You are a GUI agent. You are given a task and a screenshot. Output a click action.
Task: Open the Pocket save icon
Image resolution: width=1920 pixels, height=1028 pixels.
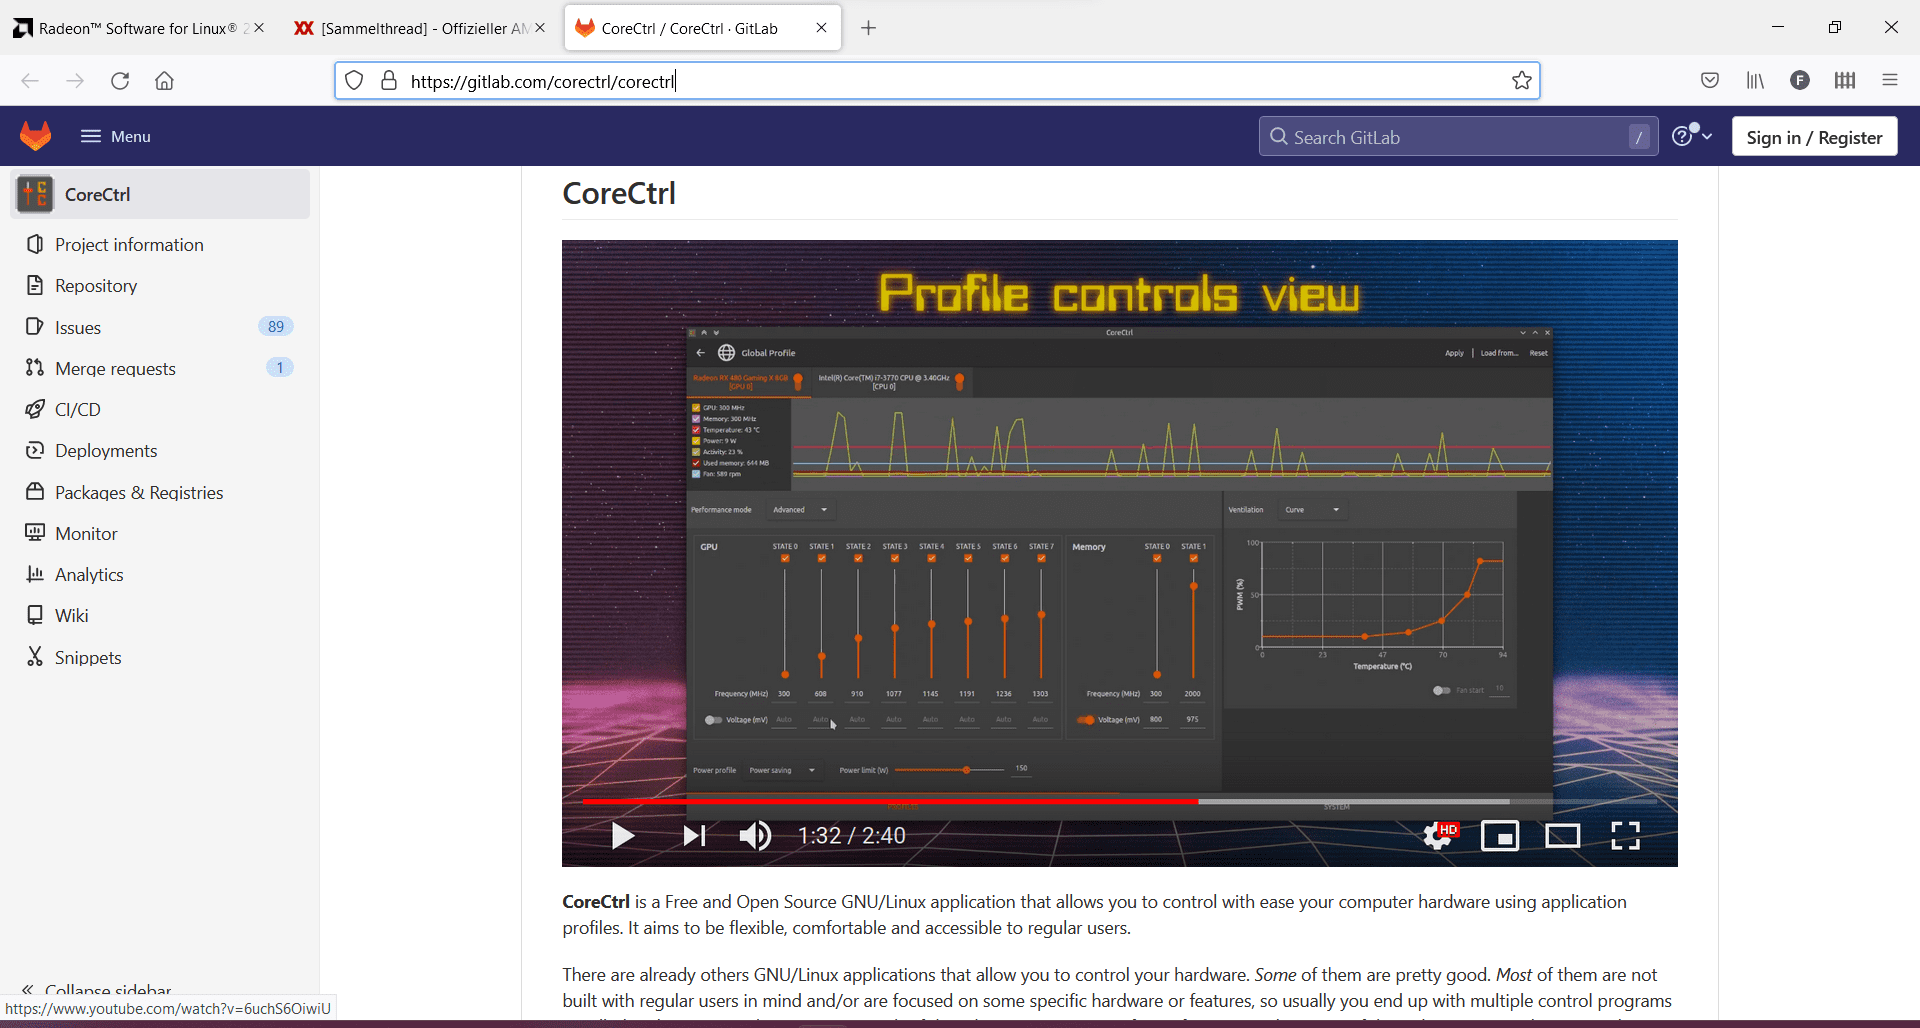(1710, 81)
